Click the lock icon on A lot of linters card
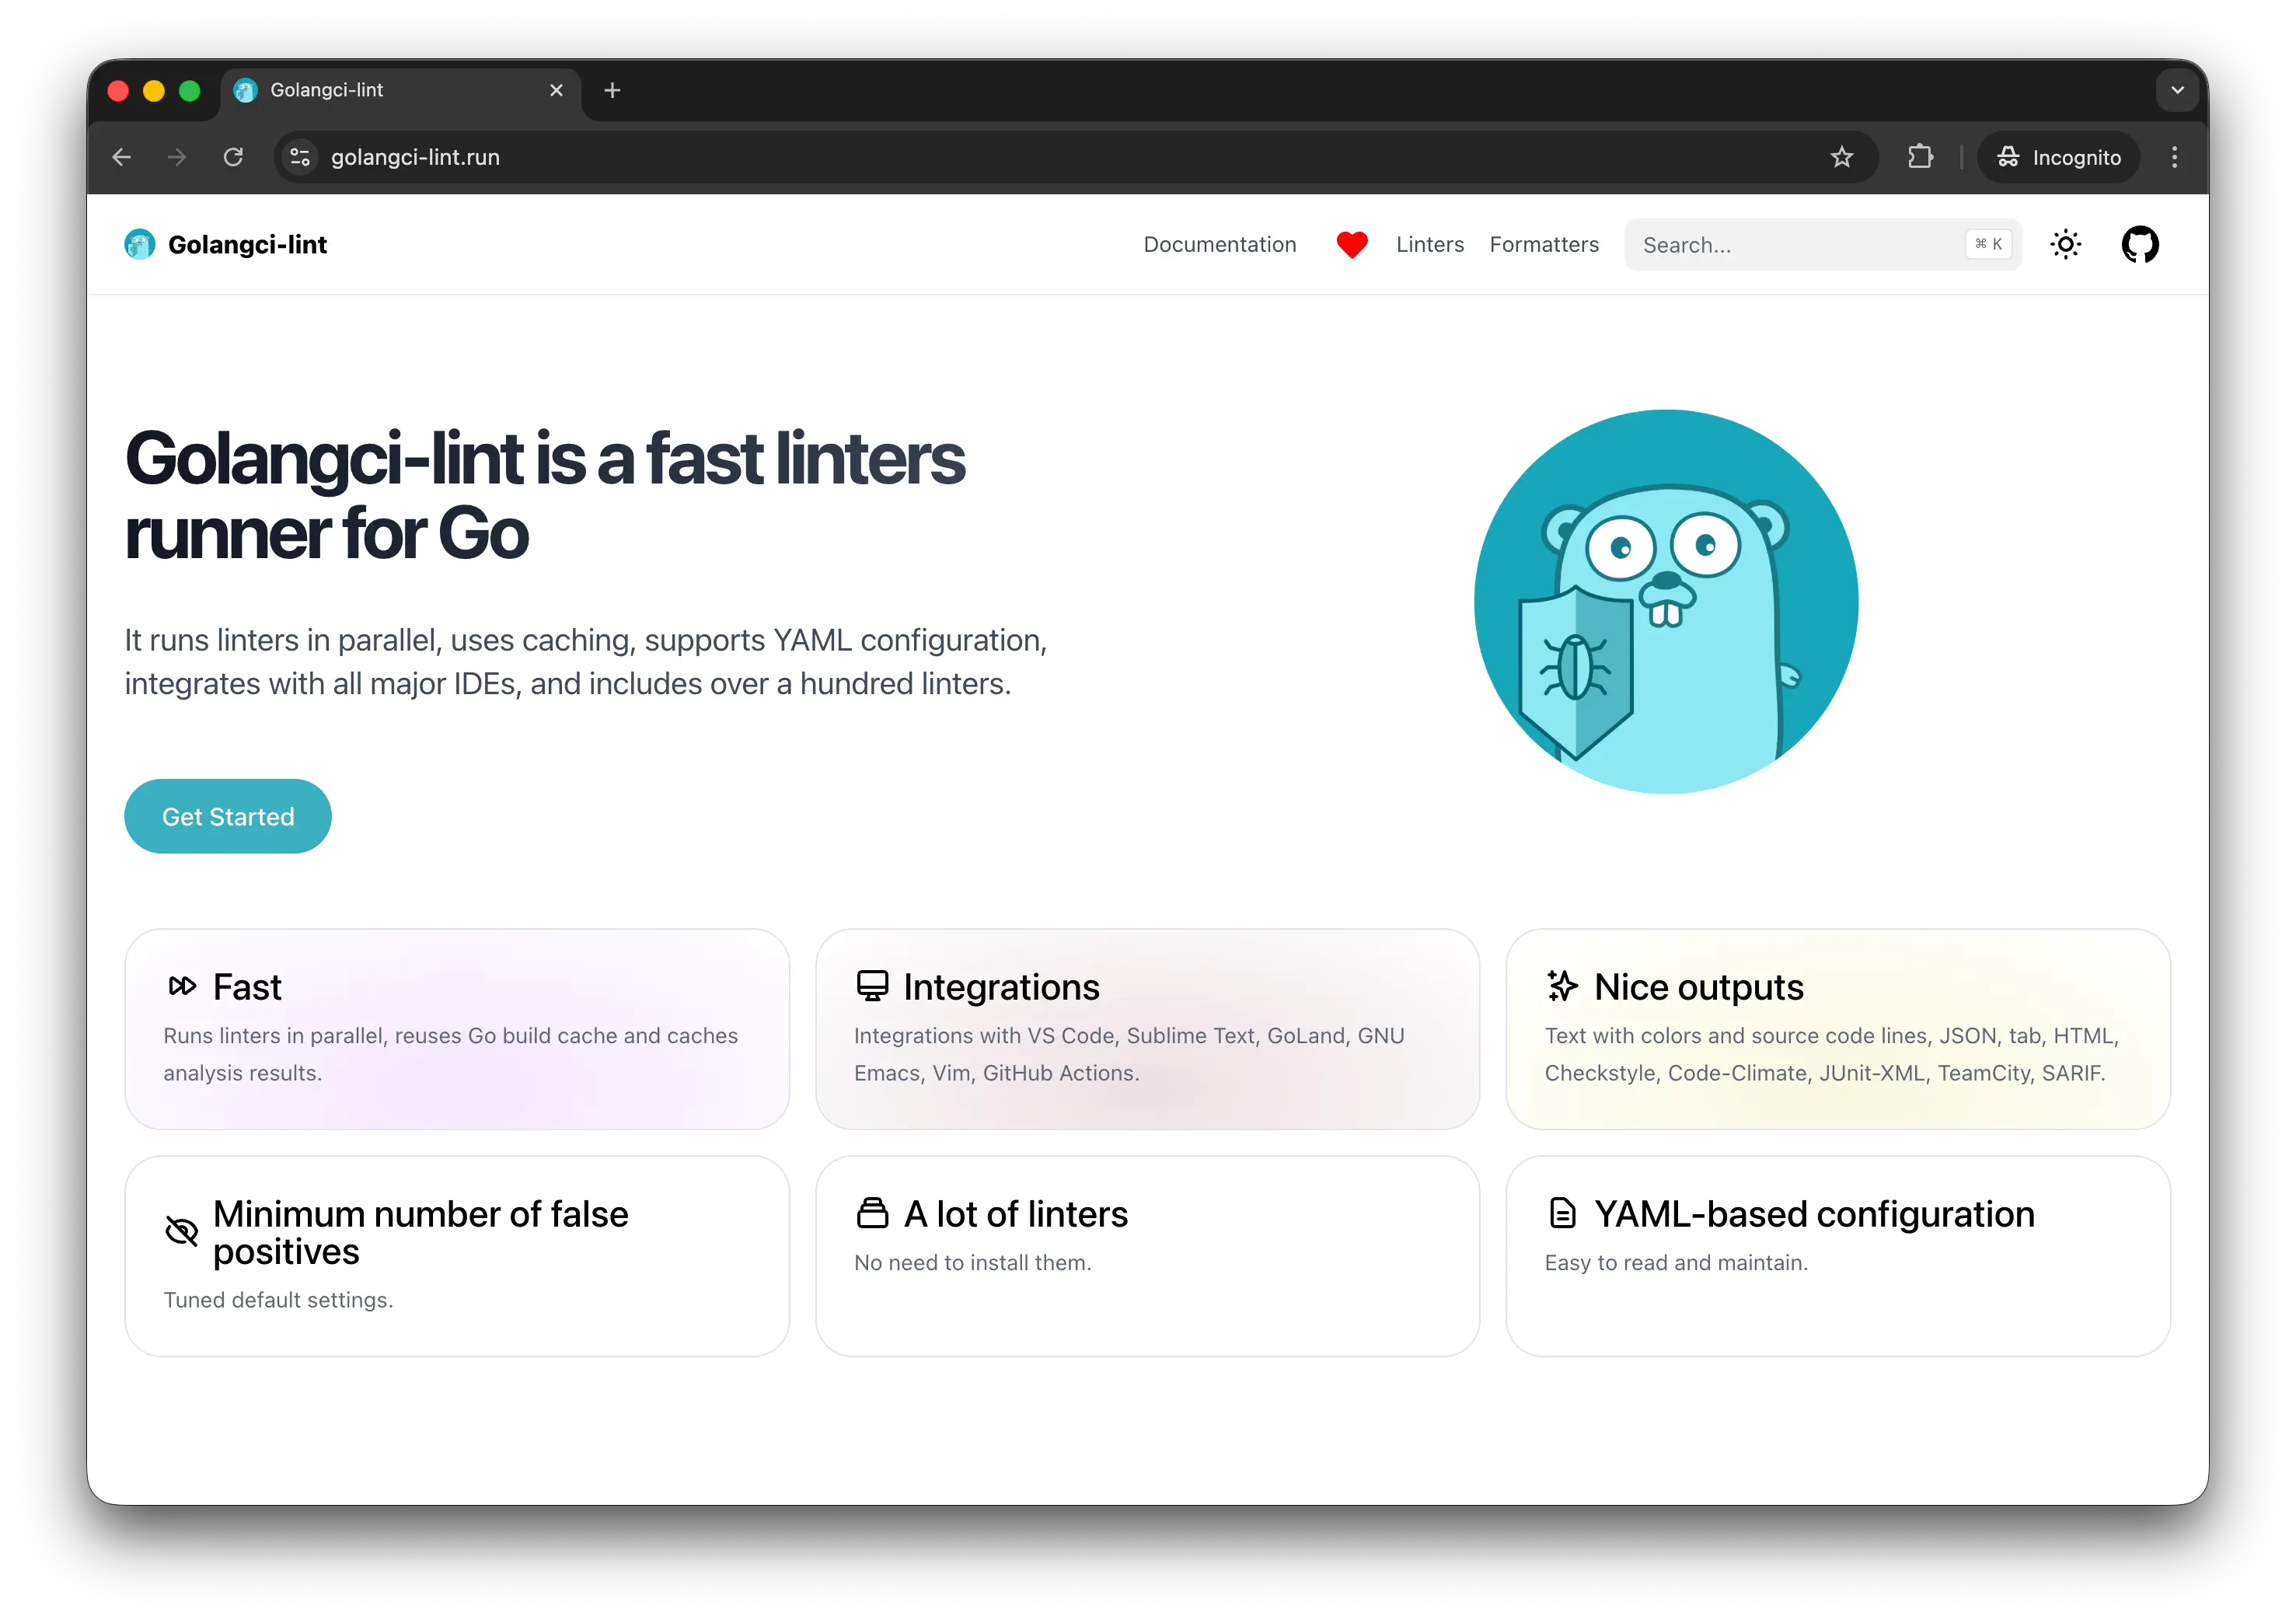Screen dimensions: 2296x1620 pos(872,1212)
